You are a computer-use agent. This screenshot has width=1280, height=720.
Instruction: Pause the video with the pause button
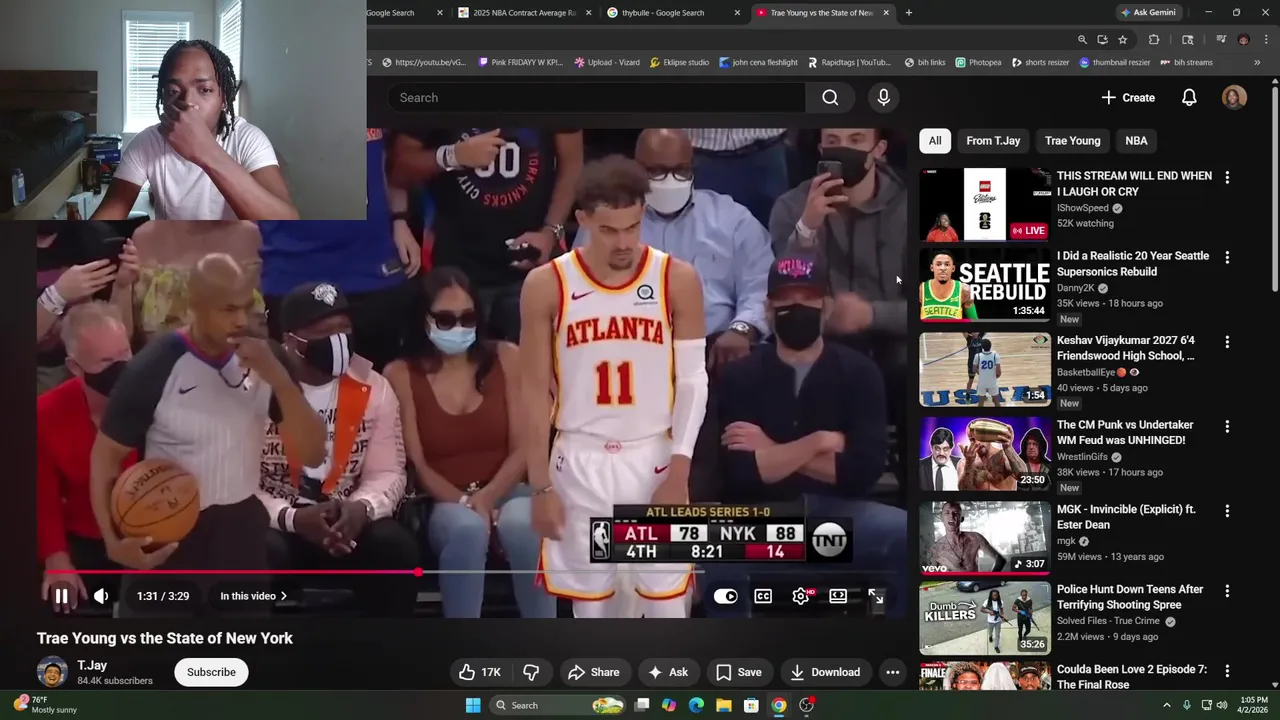[x=61, y=596]
